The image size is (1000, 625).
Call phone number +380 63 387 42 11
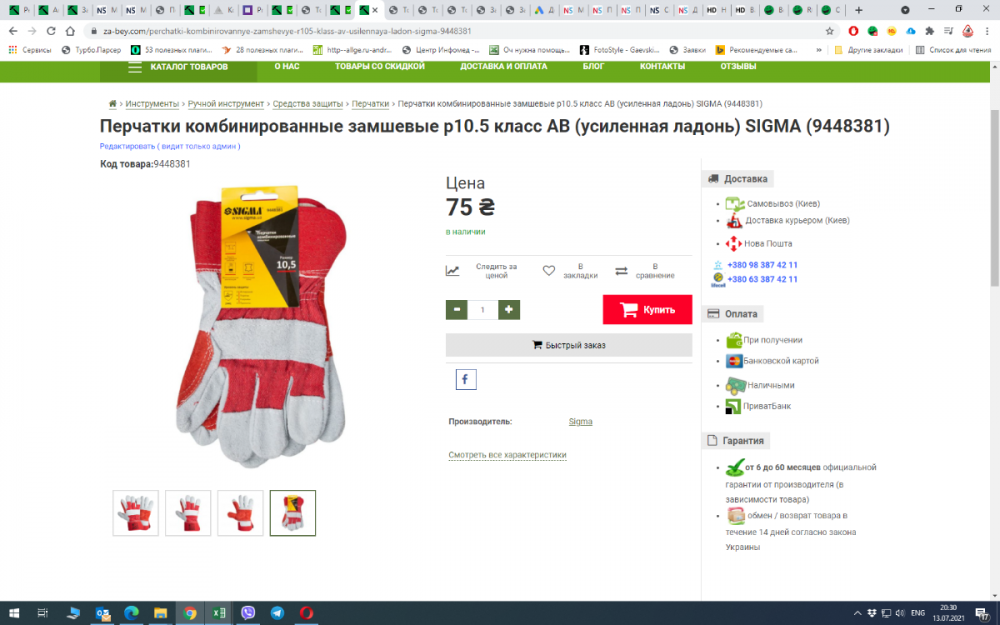click(x=762, y=279)
